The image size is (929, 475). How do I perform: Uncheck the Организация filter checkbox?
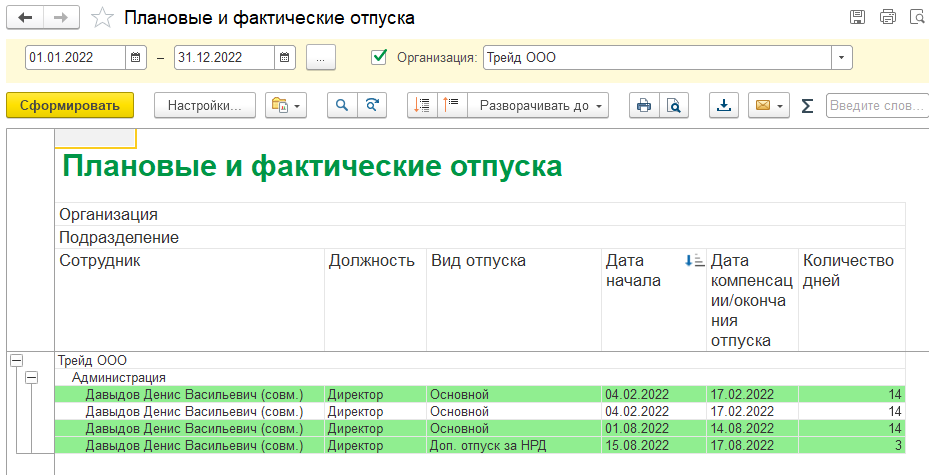pyautogui.click(x=379, y=57)
